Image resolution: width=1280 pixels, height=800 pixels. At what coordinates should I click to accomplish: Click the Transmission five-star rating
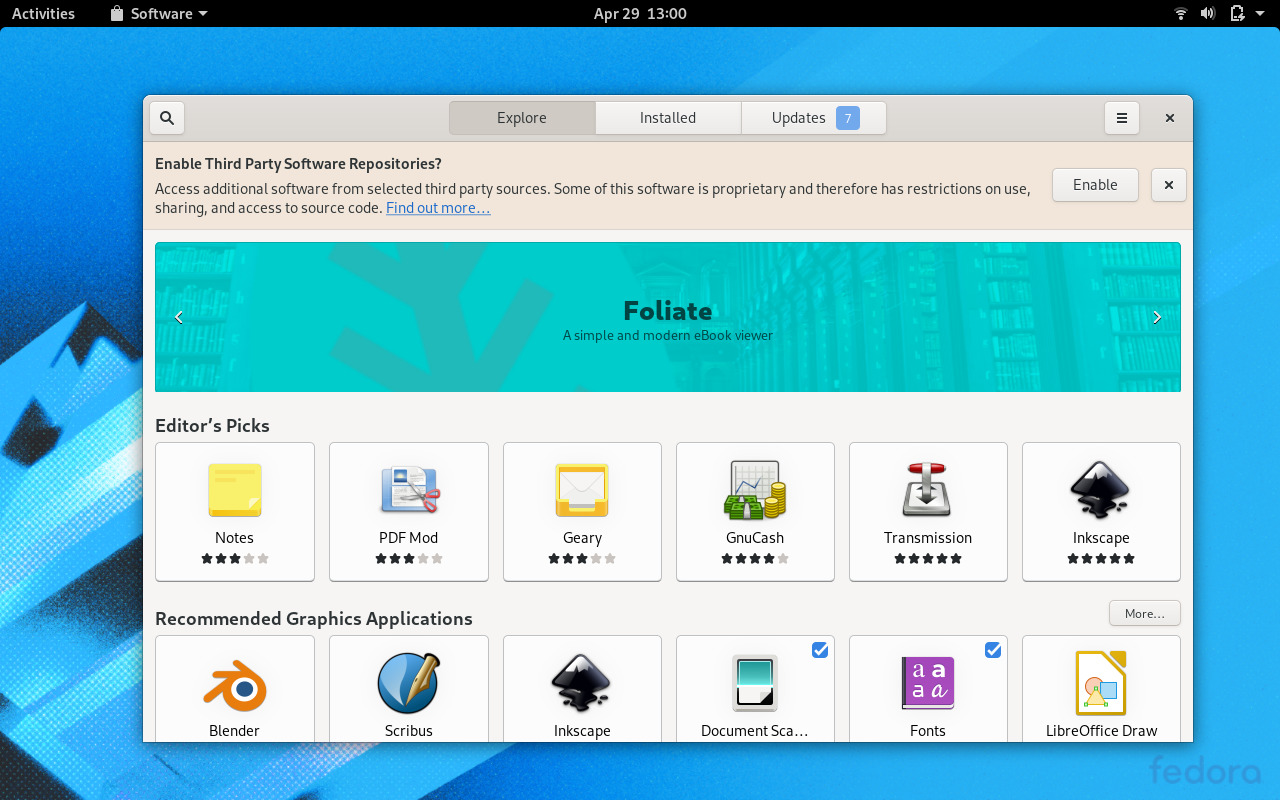click(x=928, y=559)
